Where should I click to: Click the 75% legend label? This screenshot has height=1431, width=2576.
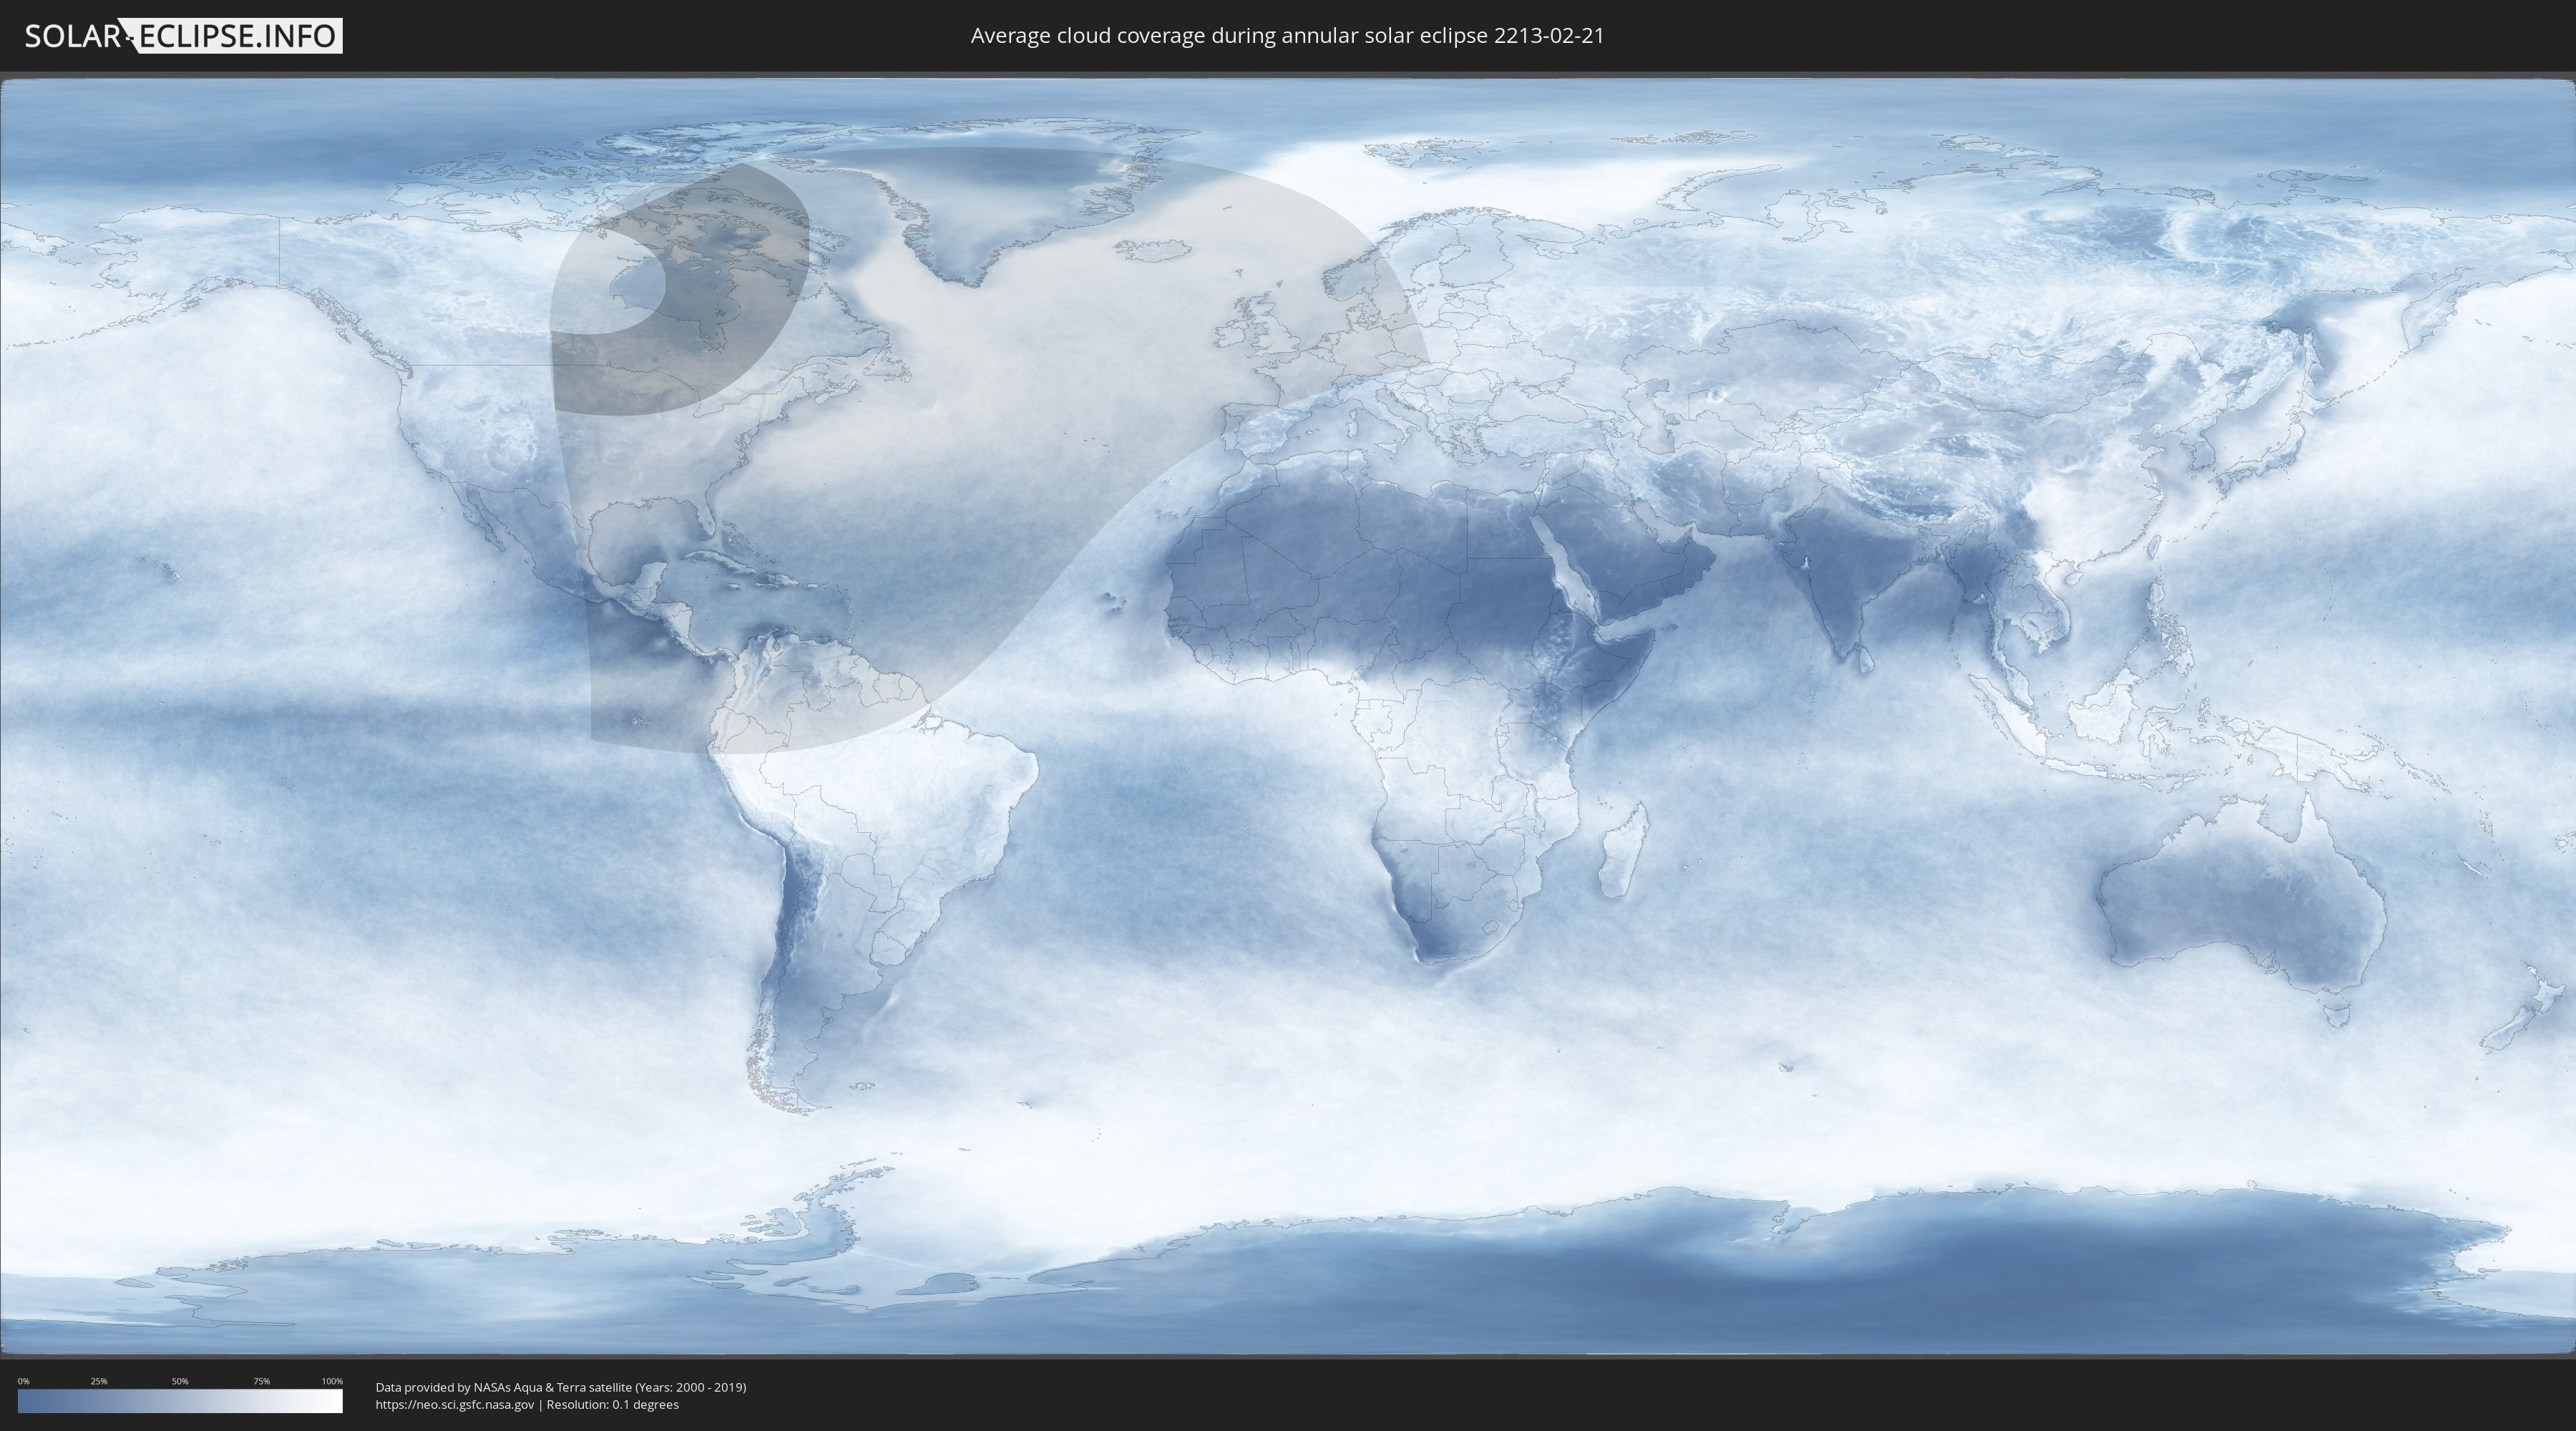point(261,1381)
